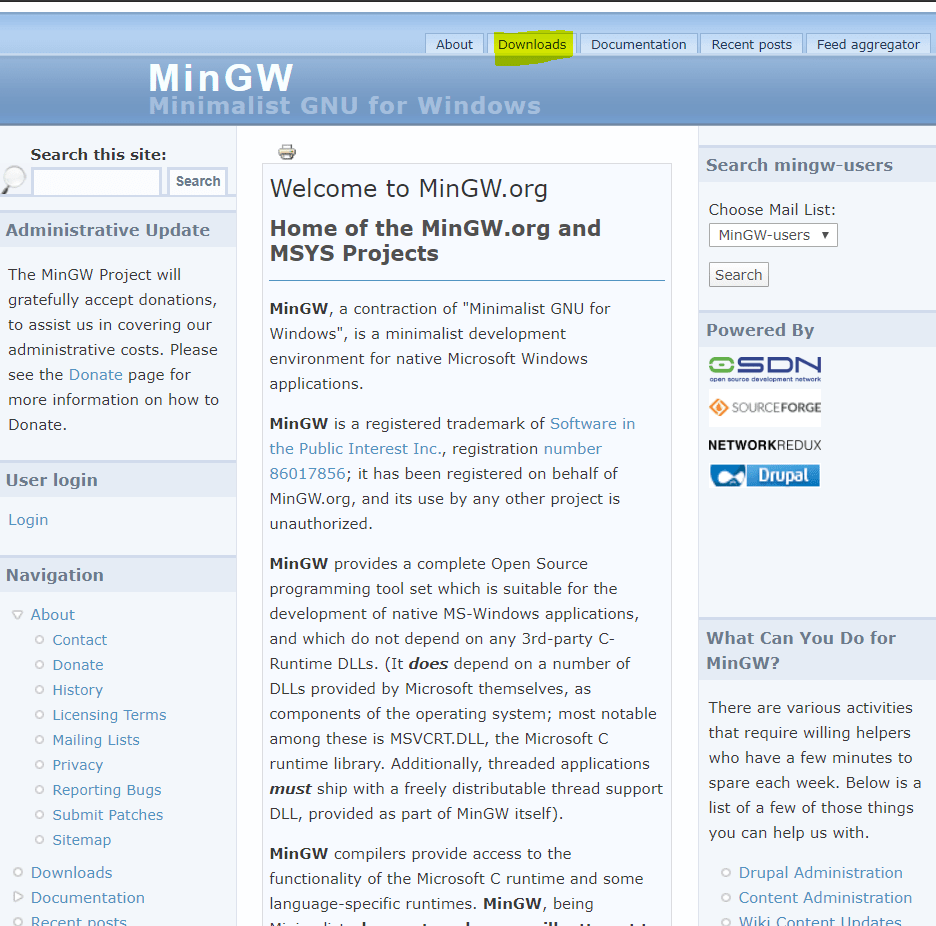Image resolution: width=936 pixels, height=926 pixels.
Task: Open Documentation in the Navigation sidebar
Action: tap(88, 898)
